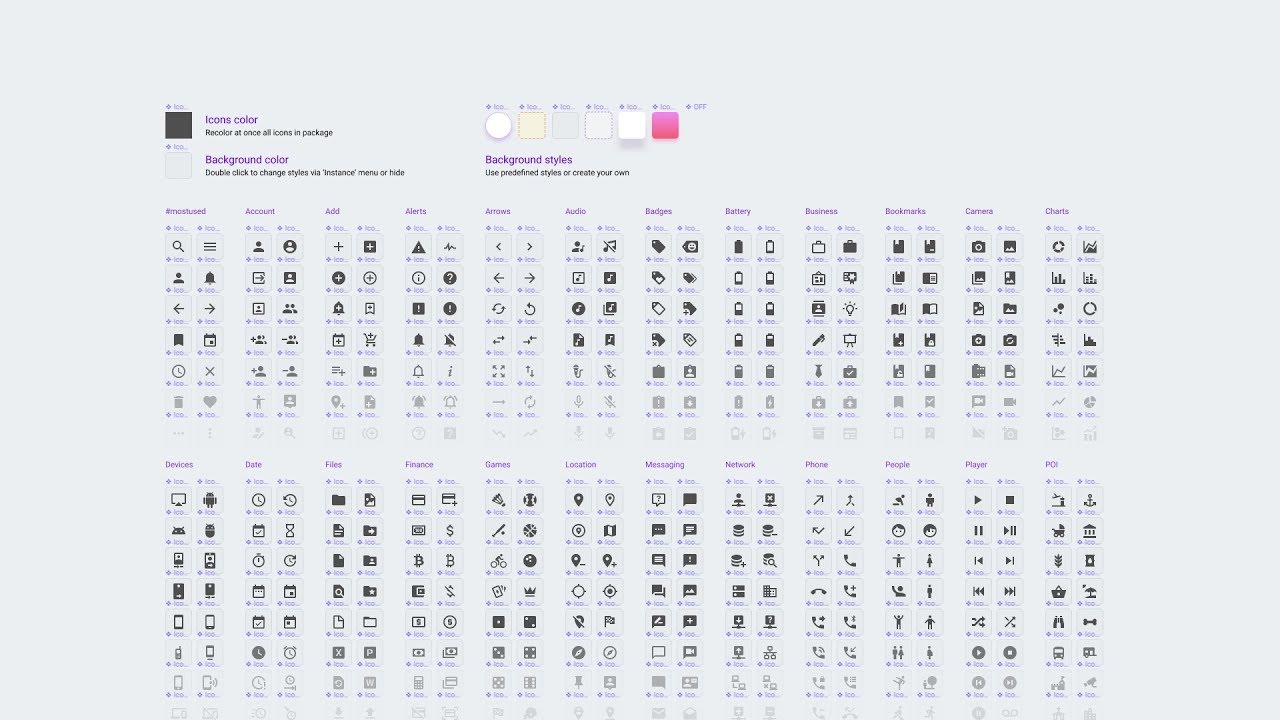
Task: Click the skip-next icon under Player
Action: pyautogui.click(x=1010, y=560)
